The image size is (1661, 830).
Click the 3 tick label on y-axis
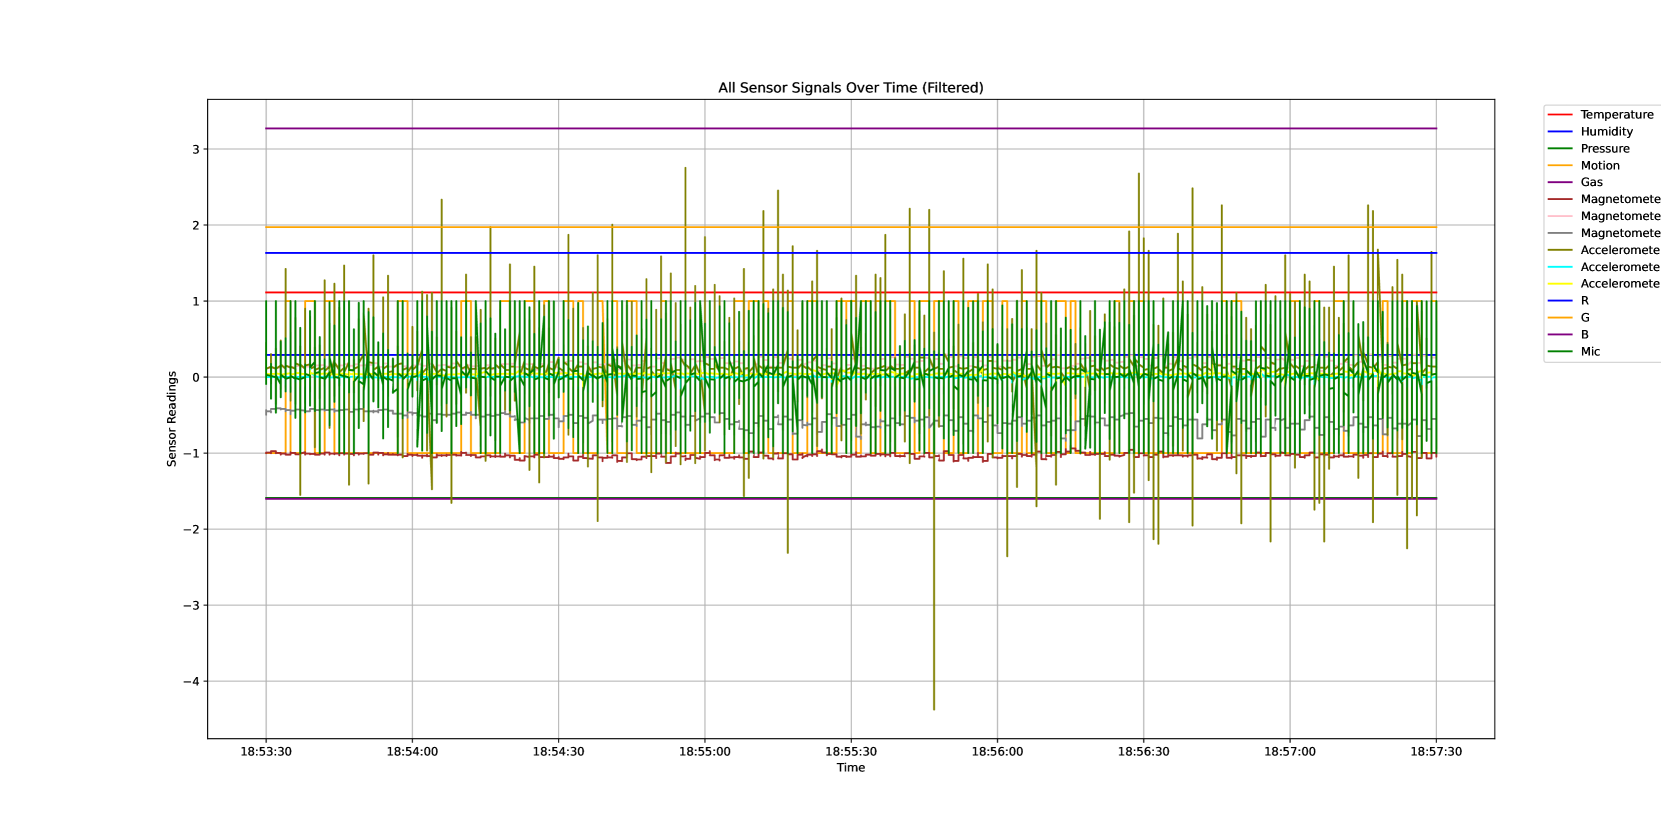[196, 150]
